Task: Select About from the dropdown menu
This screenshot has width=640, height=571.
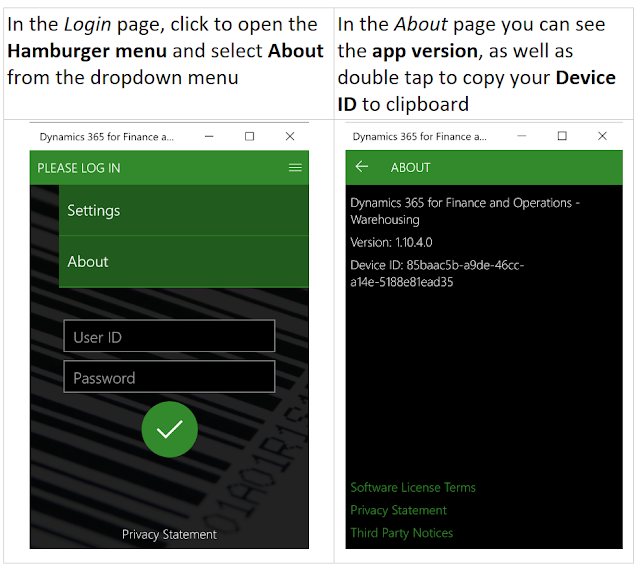Action: tap(184, 262)
